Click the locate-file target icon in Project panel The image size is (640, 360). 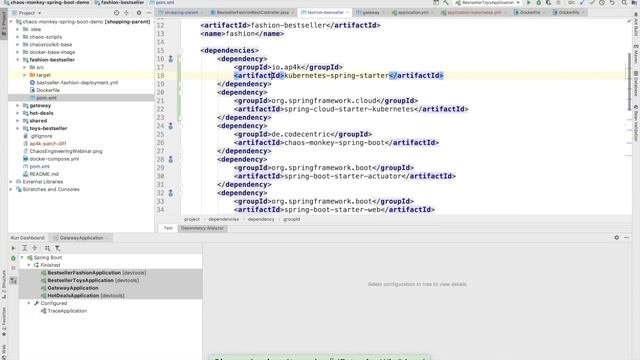pyautogui.click(x=116, y=13)
